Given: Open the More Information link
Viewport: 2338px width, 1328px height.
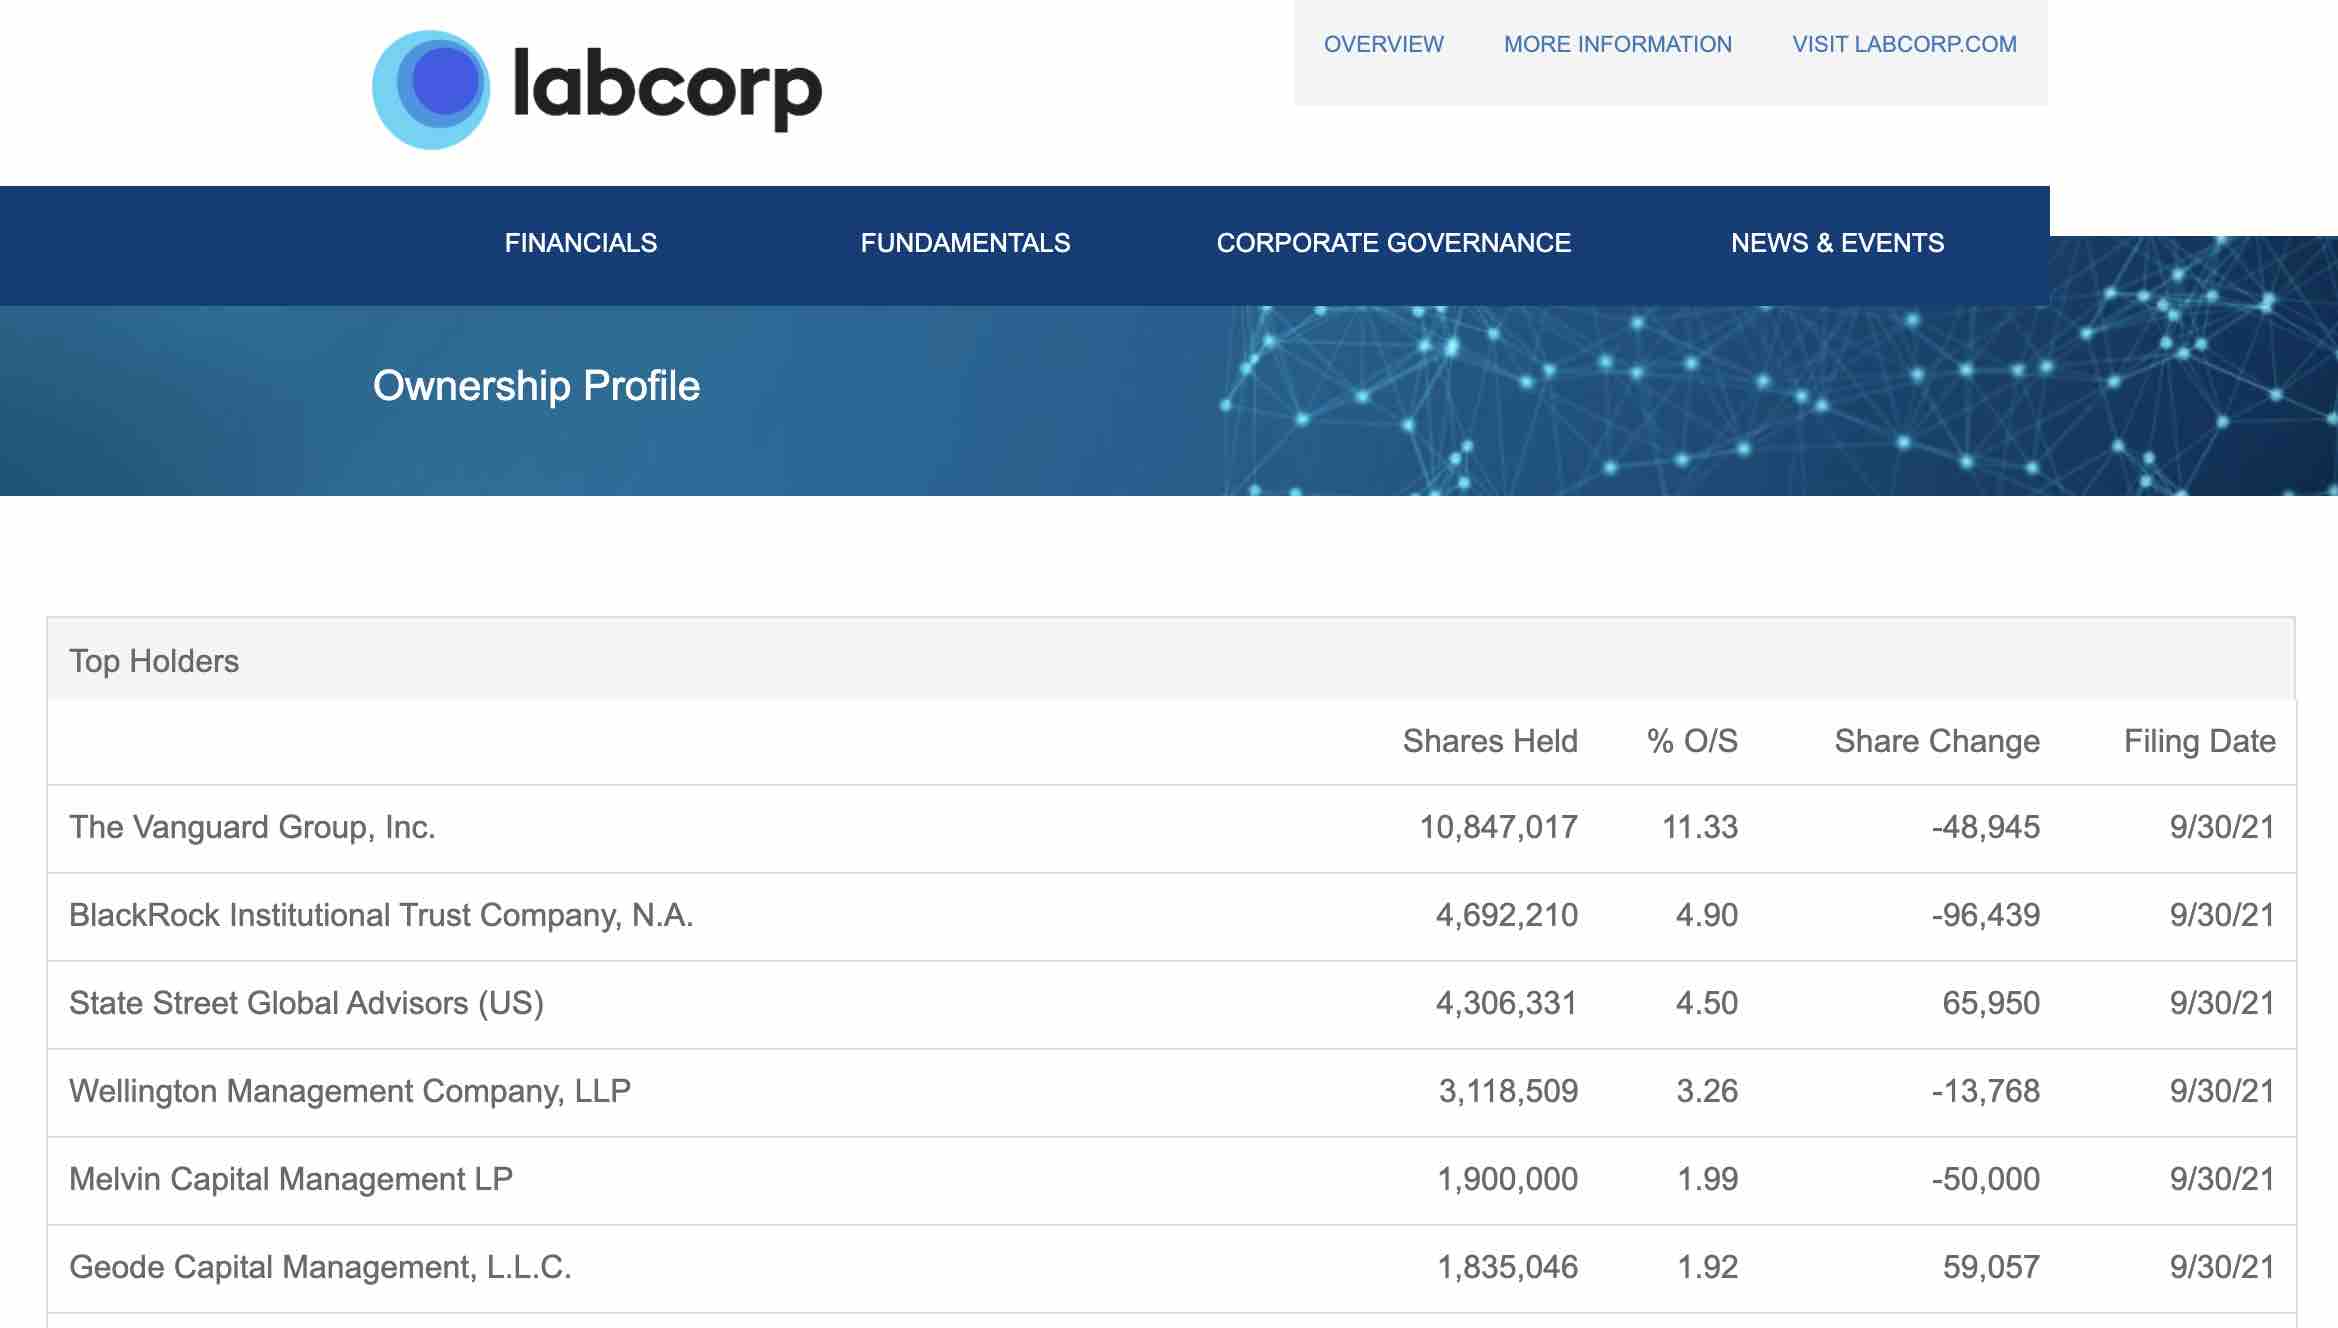Looking at the screenshot, I should pos(1618,44).
